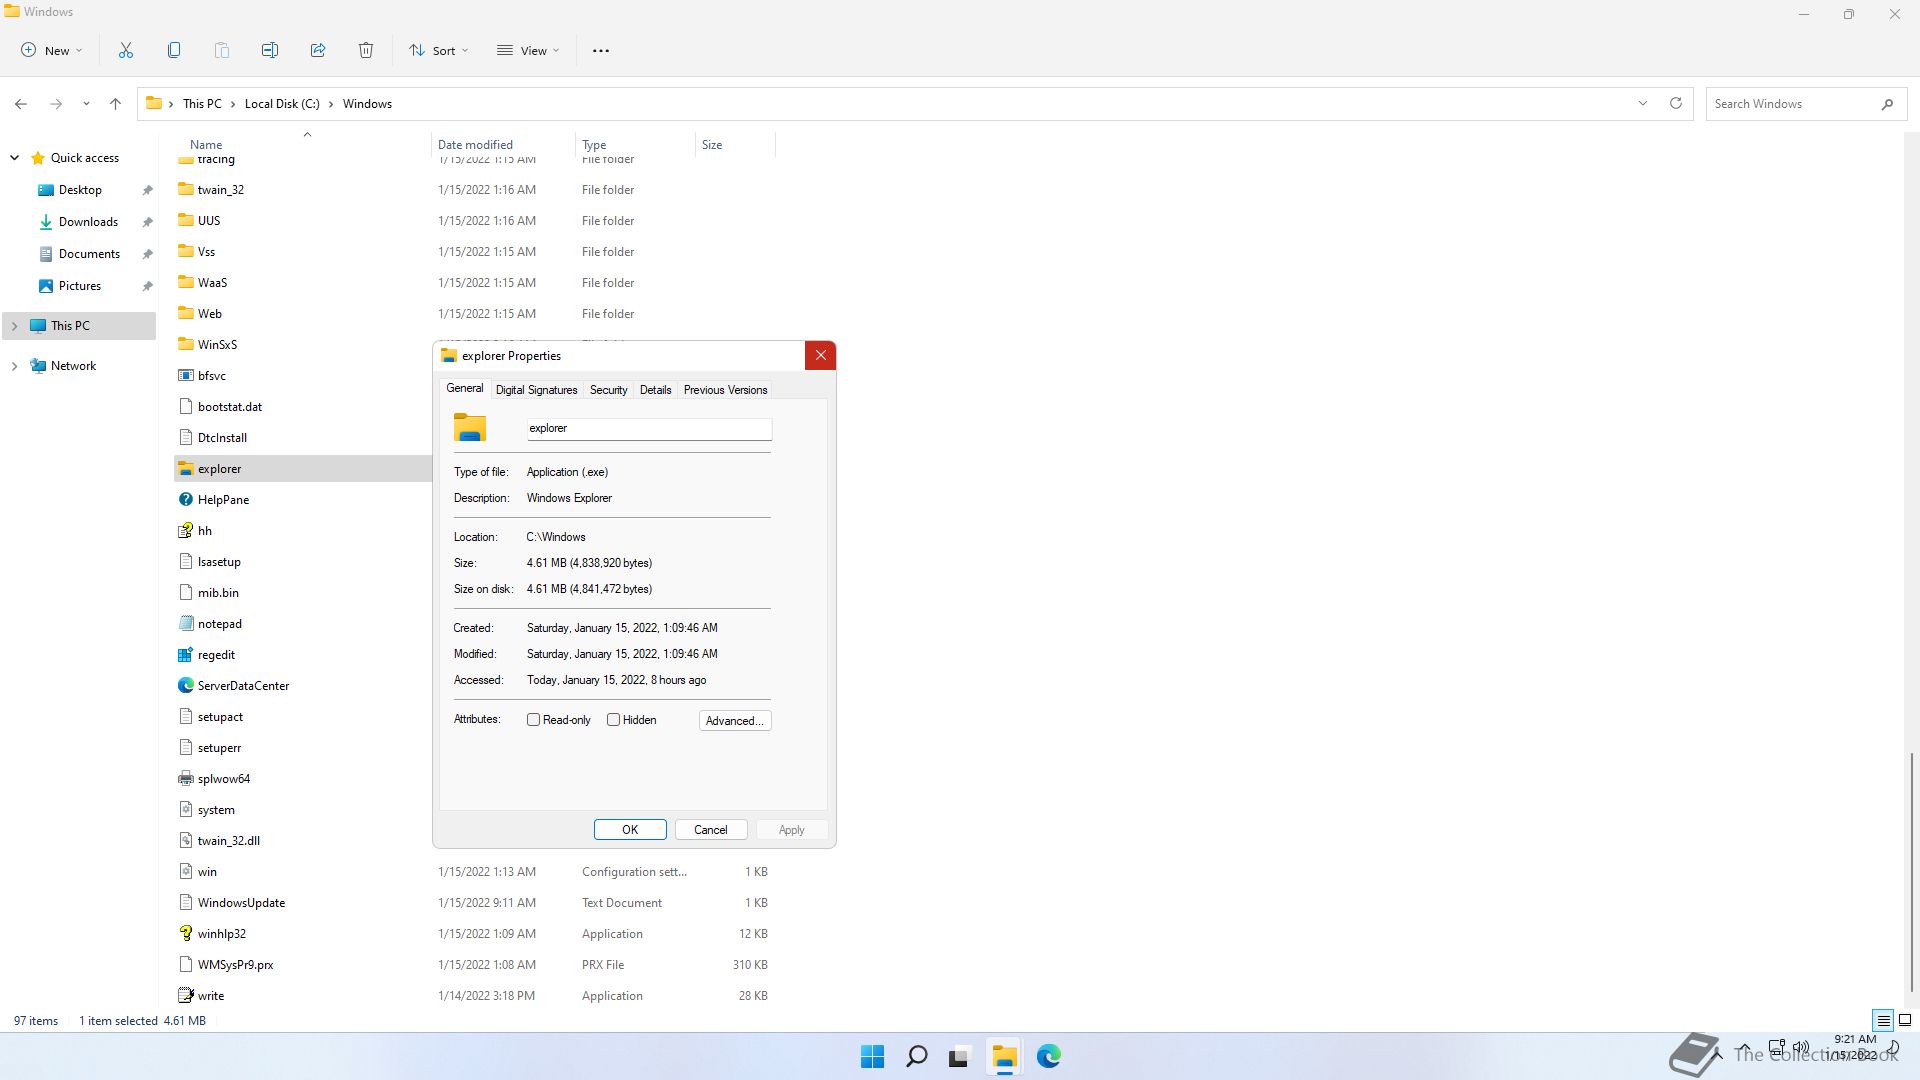The width and height of the screenshot is (1920, 1080).
Task: Select the notepad file row
Action: click(x=219, y=624)
